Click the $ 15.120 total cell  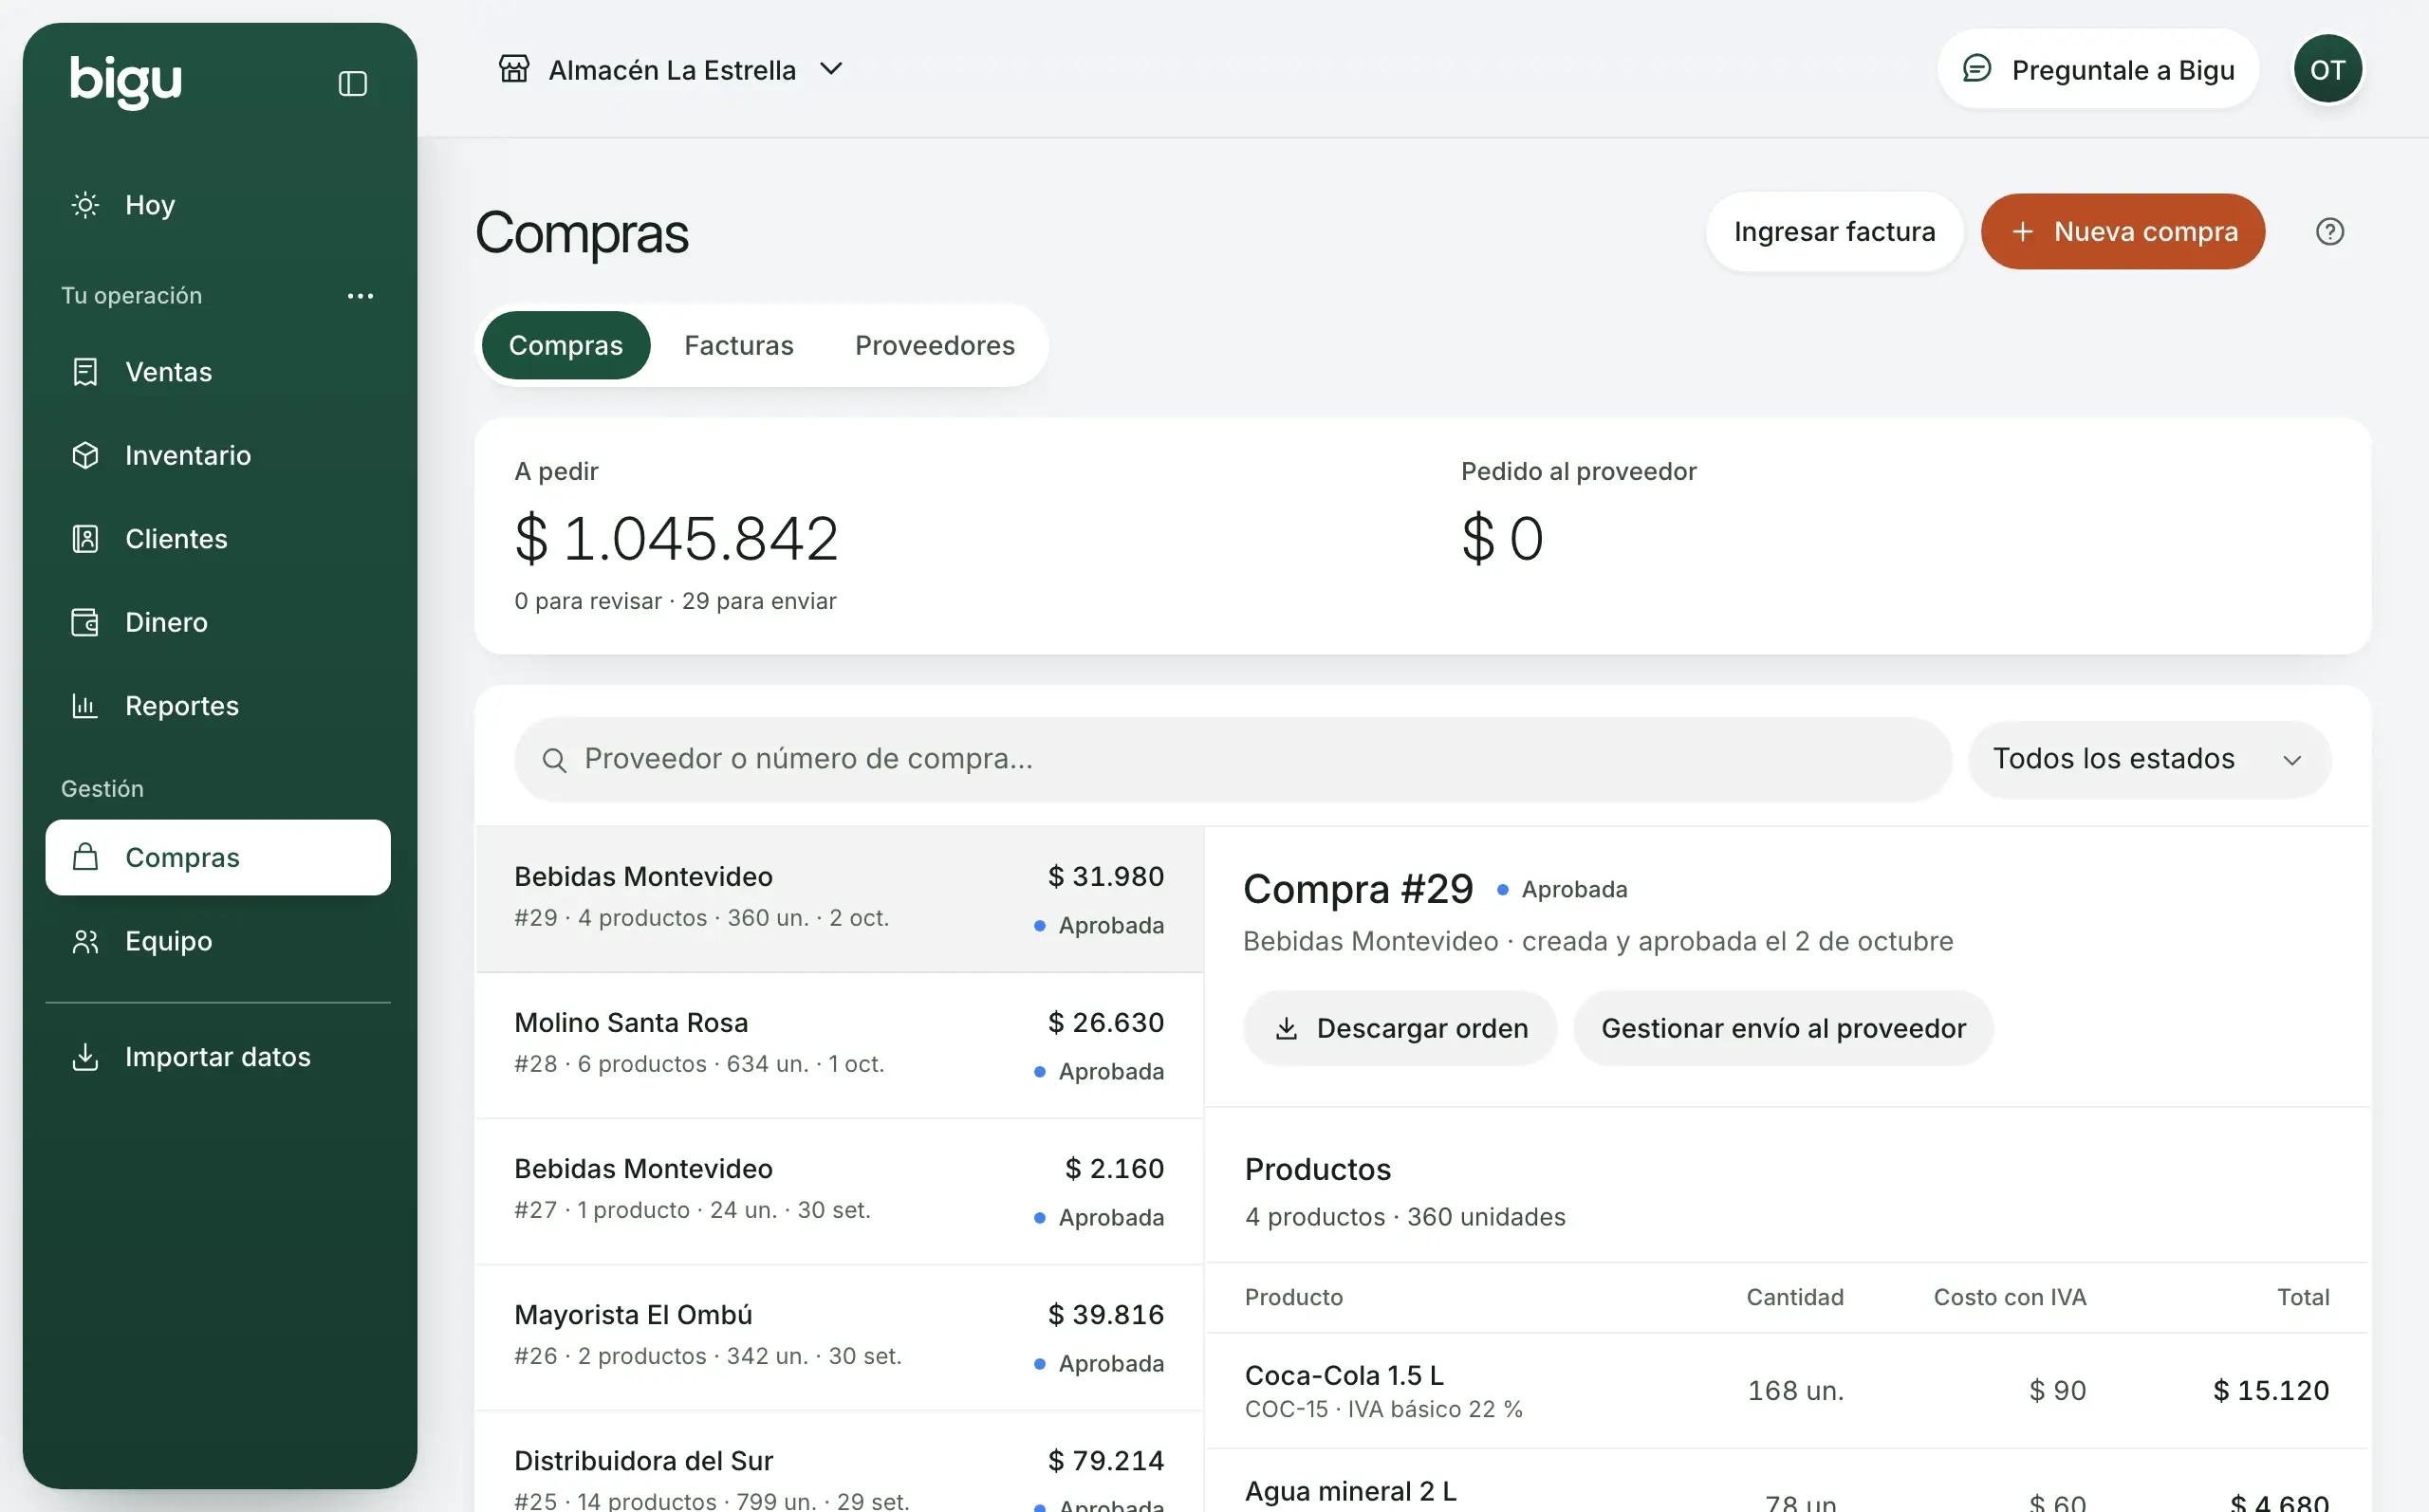pos(2271,1391)
